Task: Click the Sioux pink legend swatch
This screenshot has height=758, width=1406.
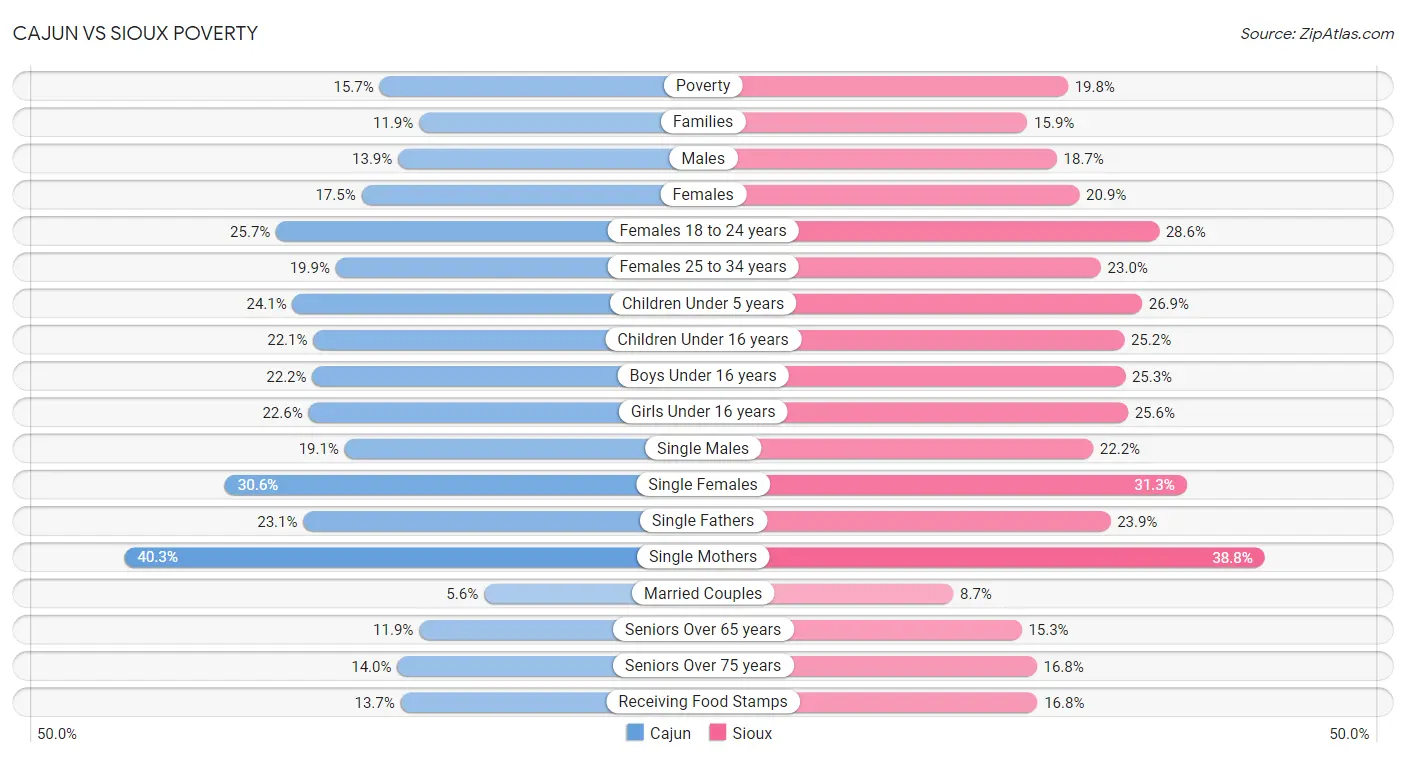Action: coord(717,733)
